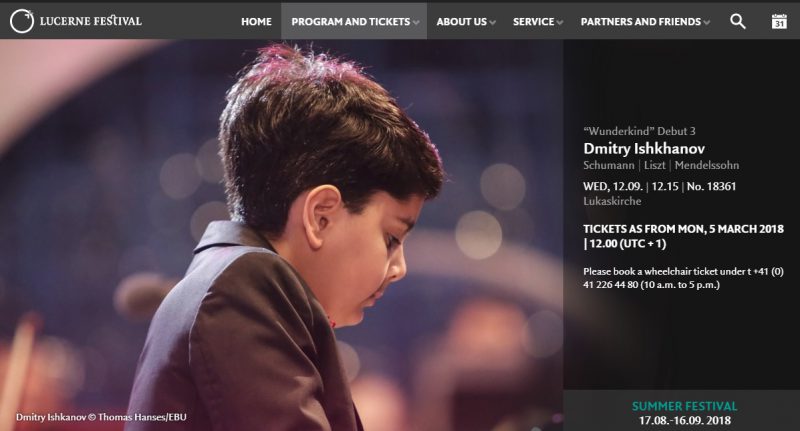The image size is (800, 431).
Task: Open the Dmitry Ishkhanov event title
Action: pos(644,148)
